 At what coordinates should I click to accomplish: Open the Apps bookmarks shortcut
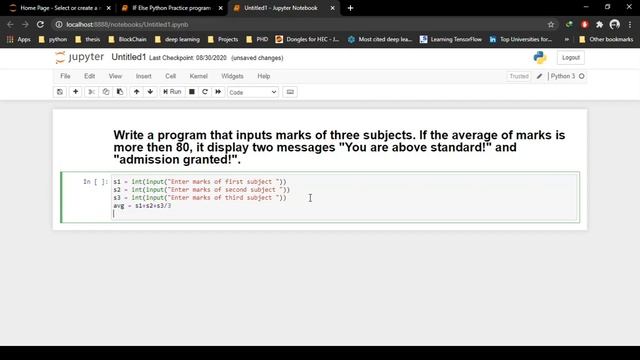click(x=19, y=40)
